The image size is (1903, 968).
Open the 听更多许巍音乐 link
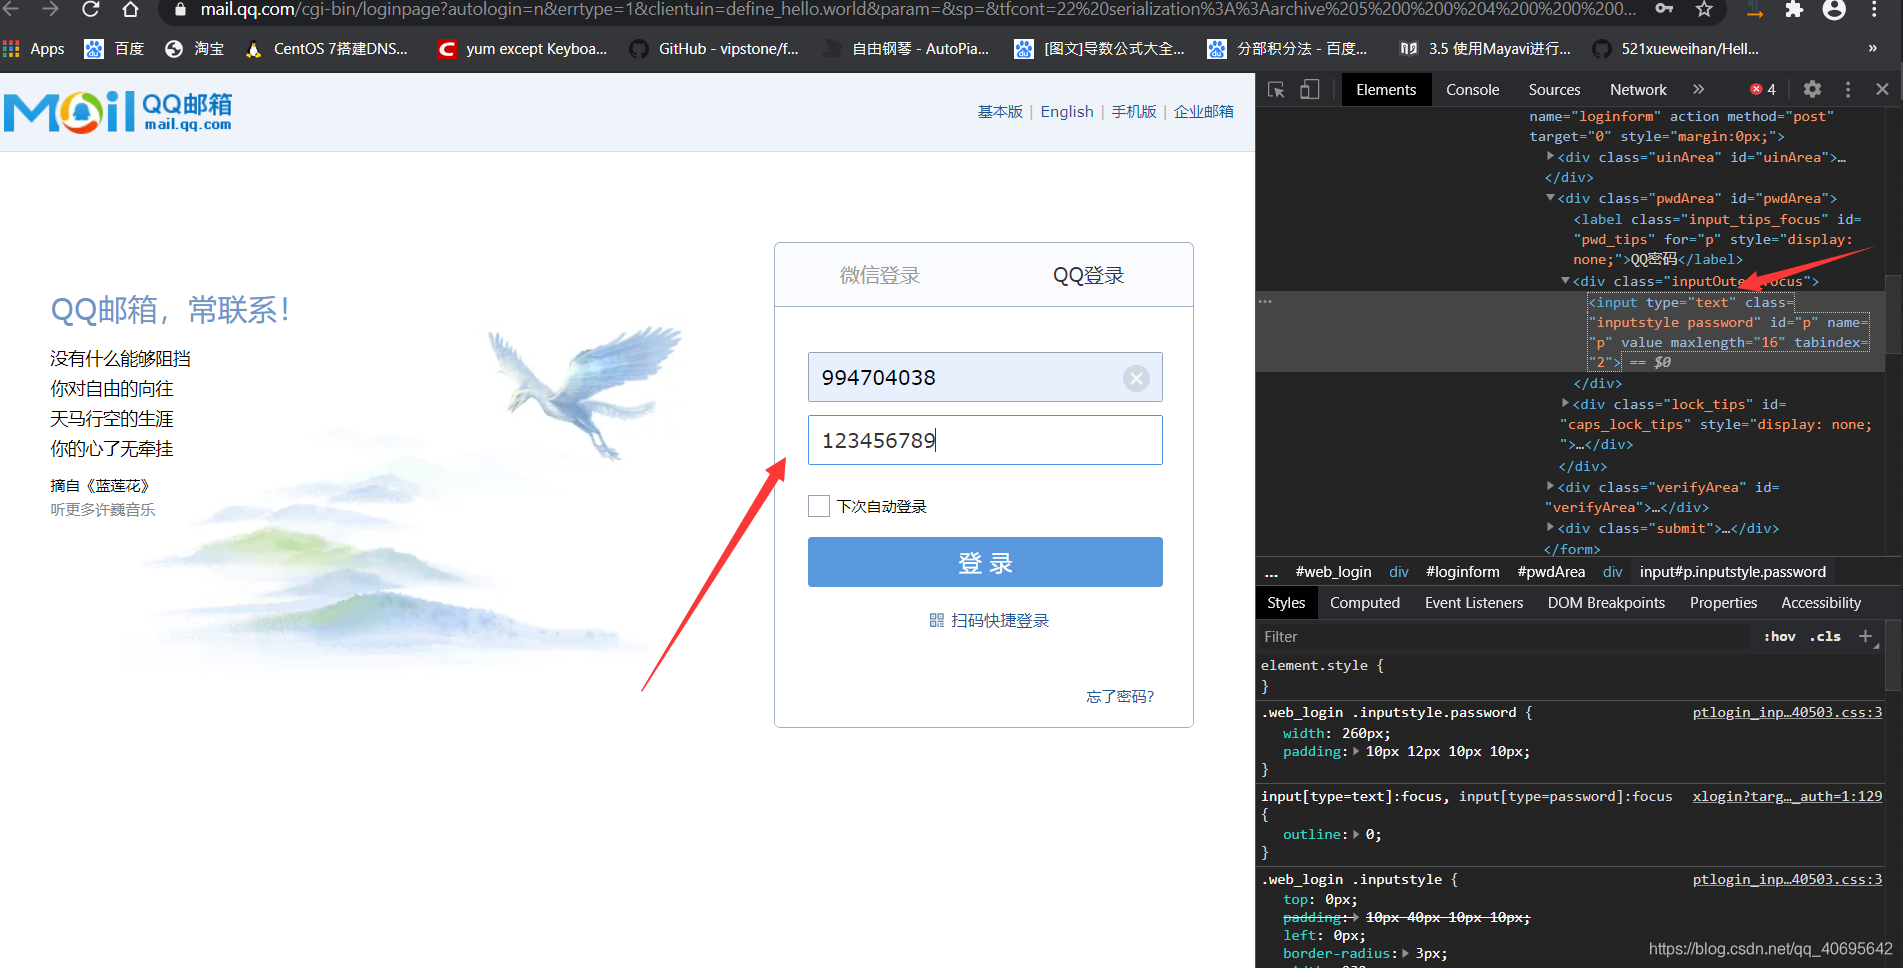point(103,510)
